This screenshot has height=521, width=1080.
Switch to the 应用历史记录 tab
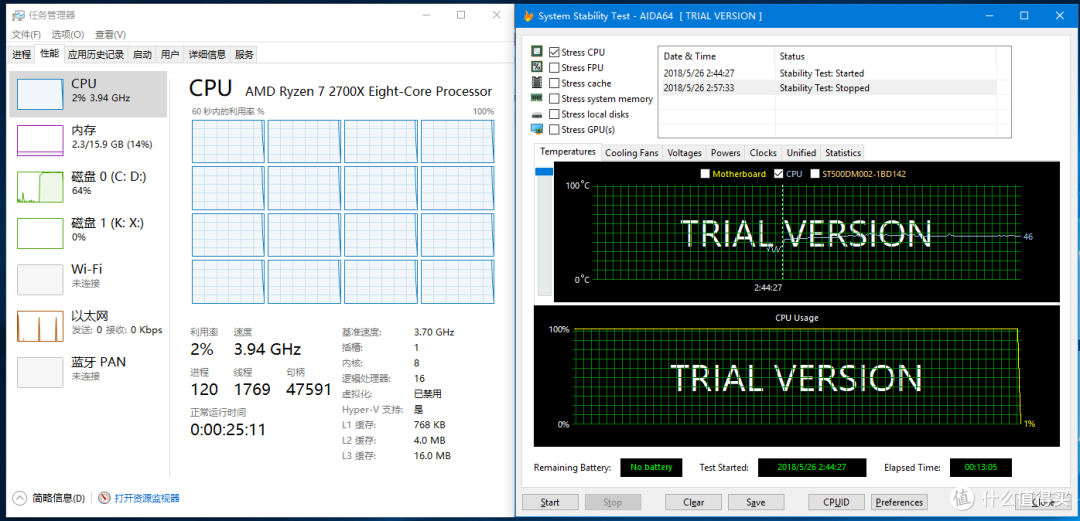click(96, 54)
